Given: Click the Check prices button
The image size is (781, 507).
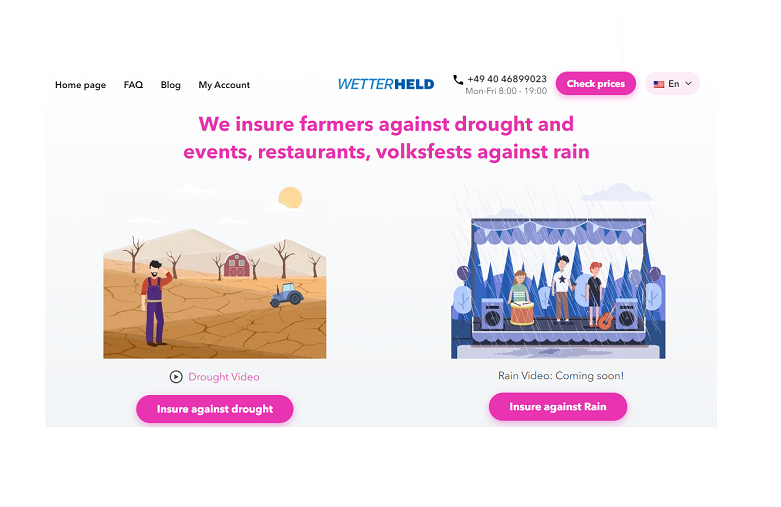Looking at the screenshot, I should point(596,84).
